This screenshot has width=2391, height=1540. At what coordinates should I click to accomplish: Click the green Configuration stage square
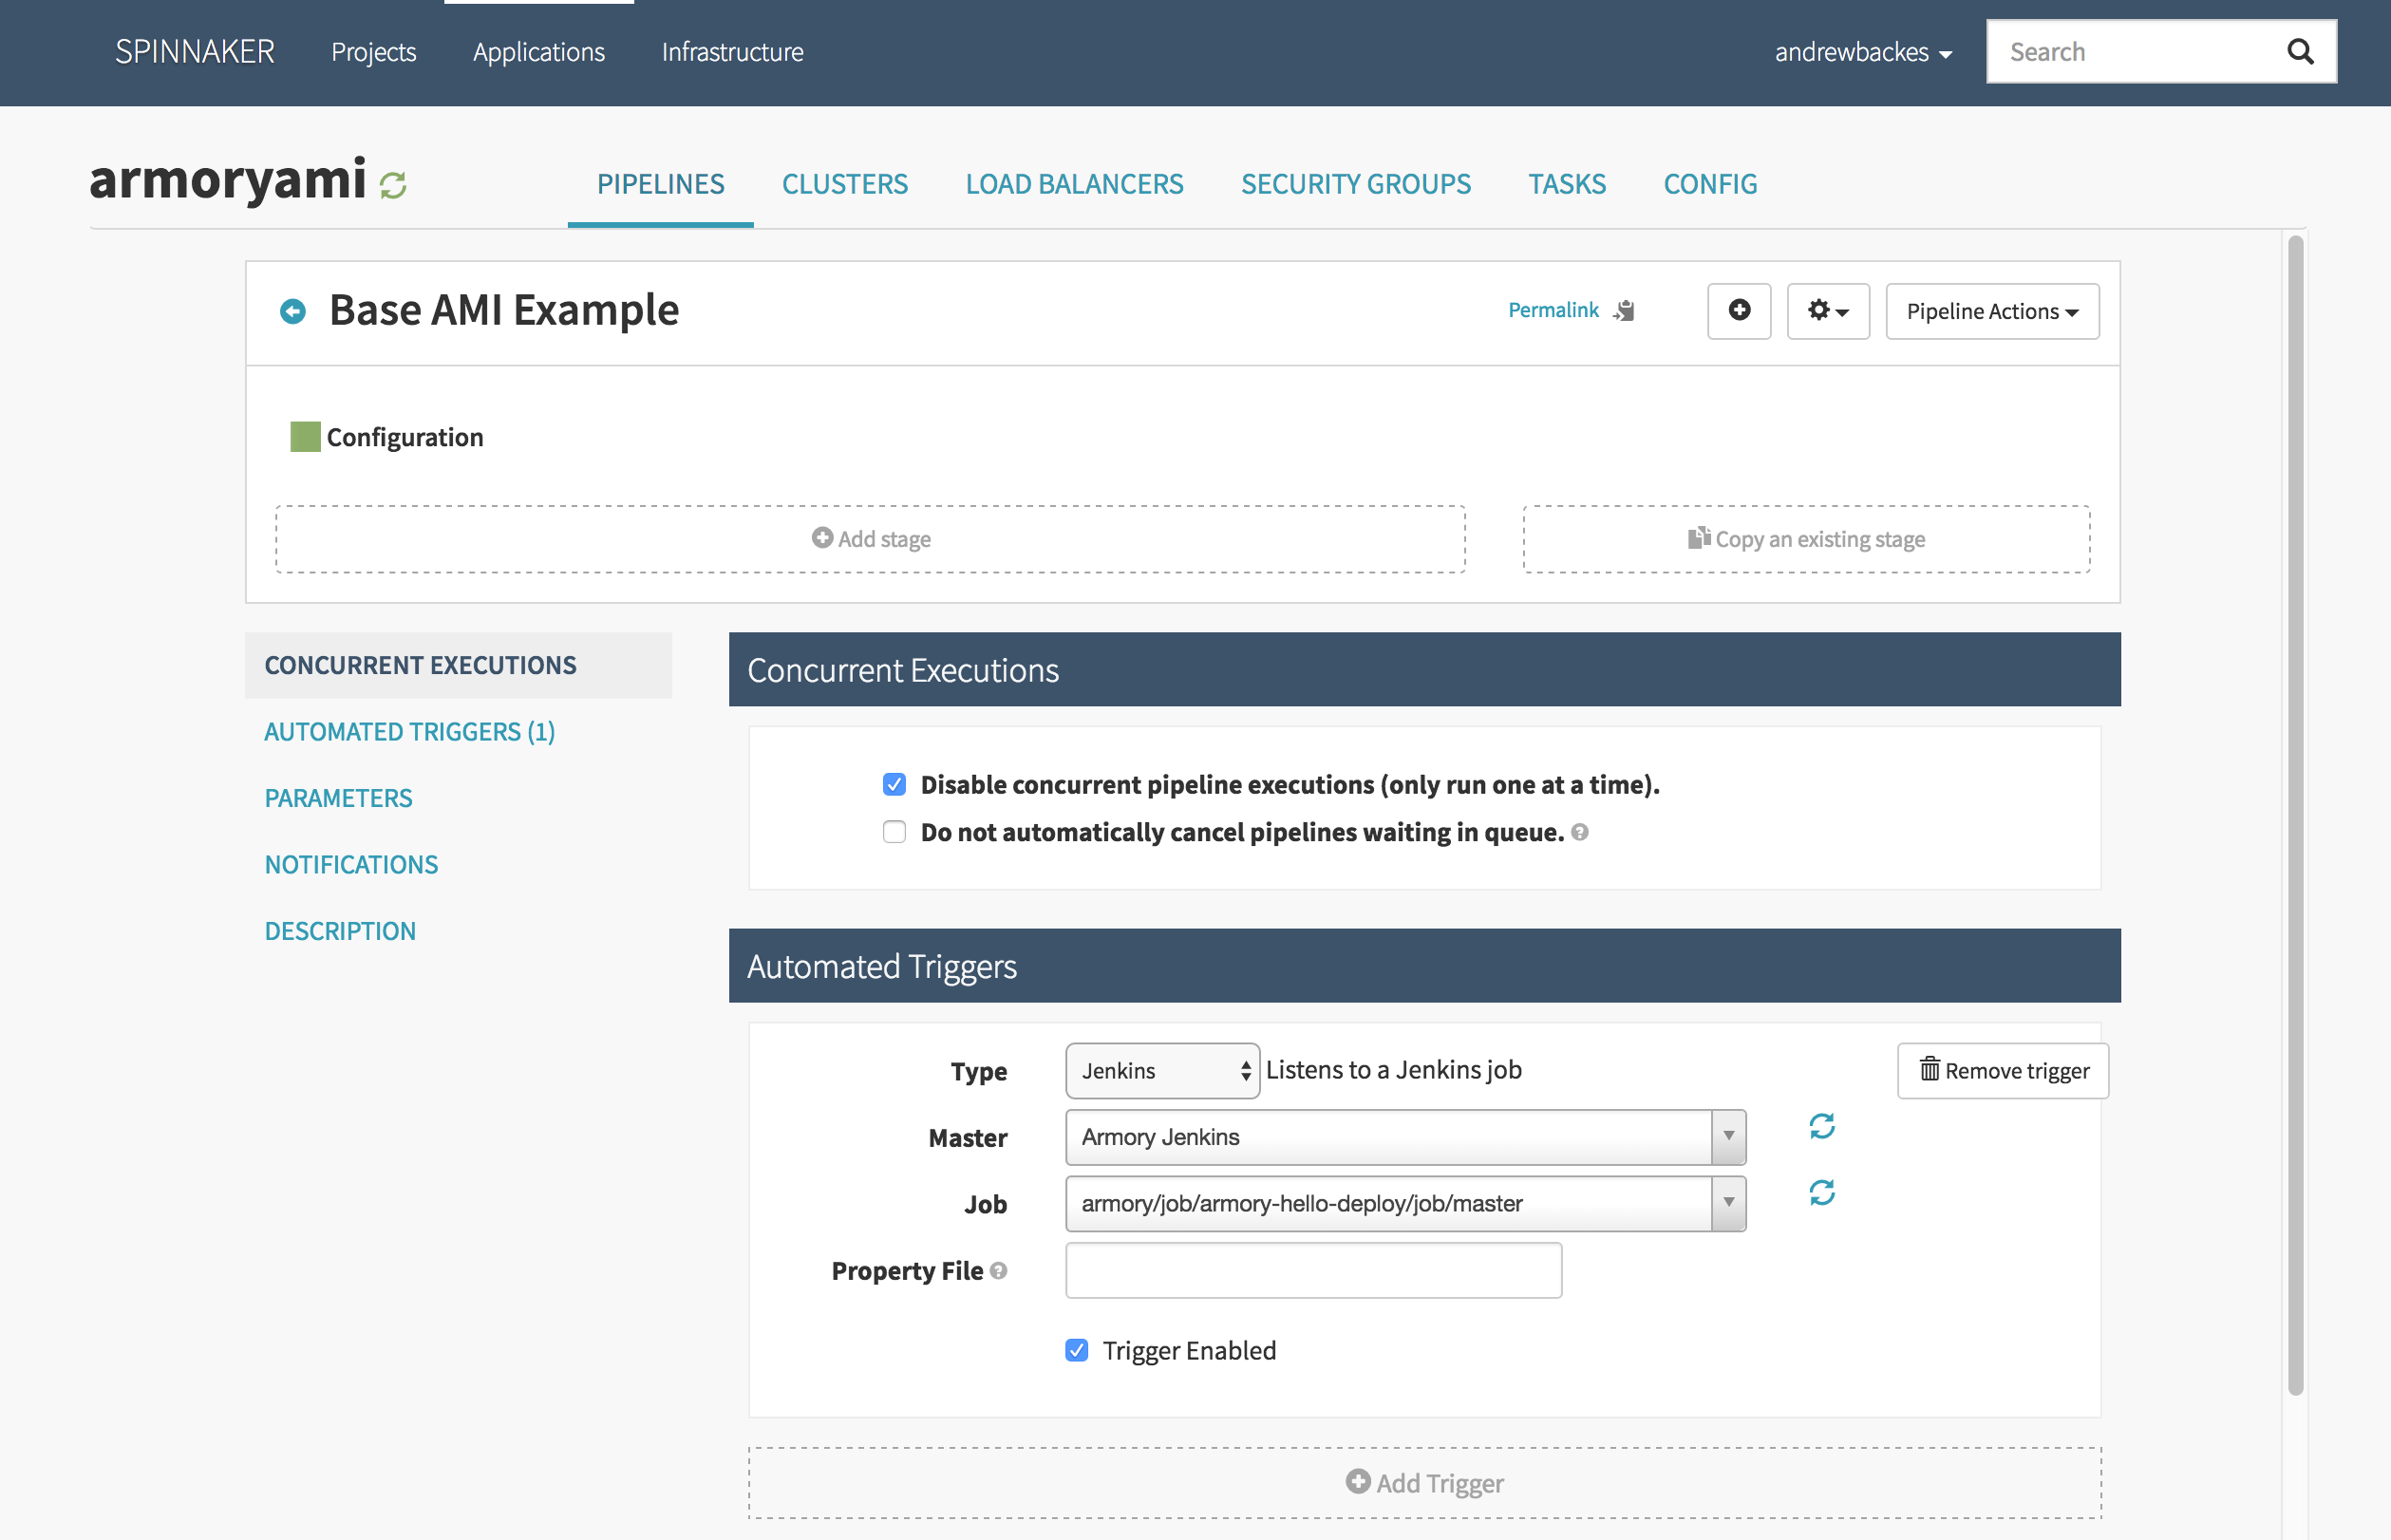[x=305, y=437]
